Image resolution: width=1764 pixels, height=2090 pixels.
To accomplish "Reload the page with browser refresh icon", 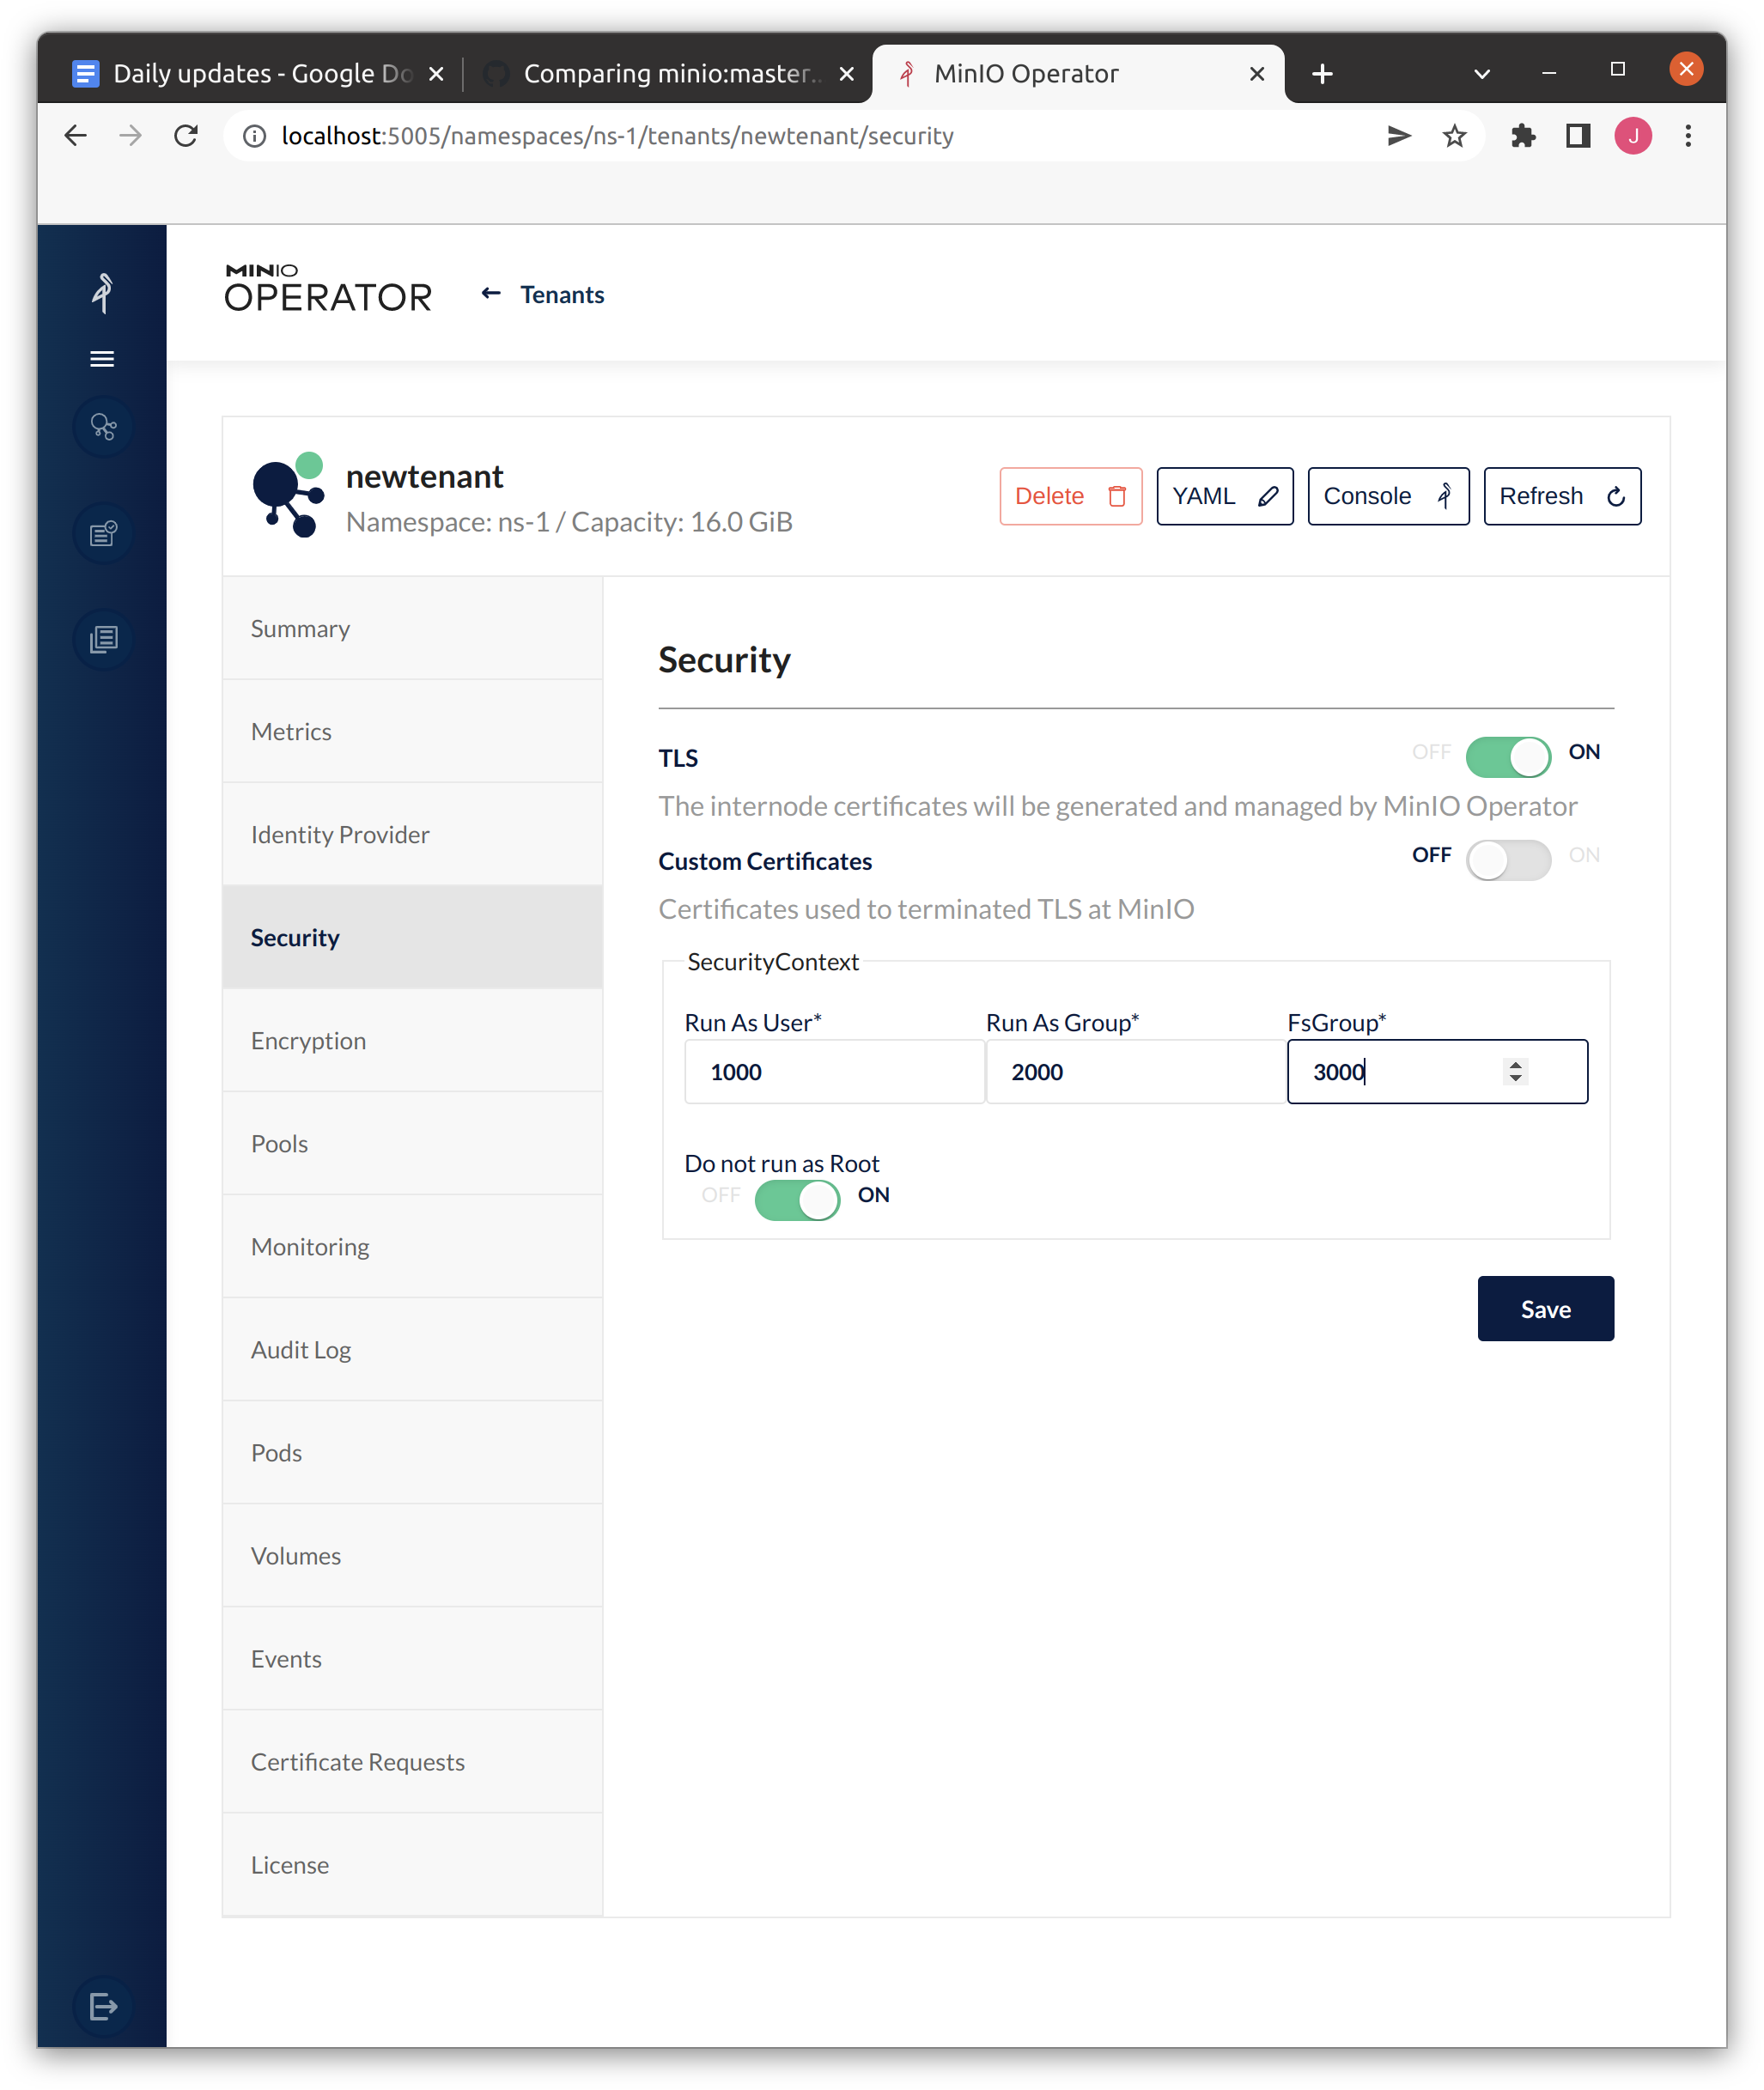I will click(x=186, y=136).
